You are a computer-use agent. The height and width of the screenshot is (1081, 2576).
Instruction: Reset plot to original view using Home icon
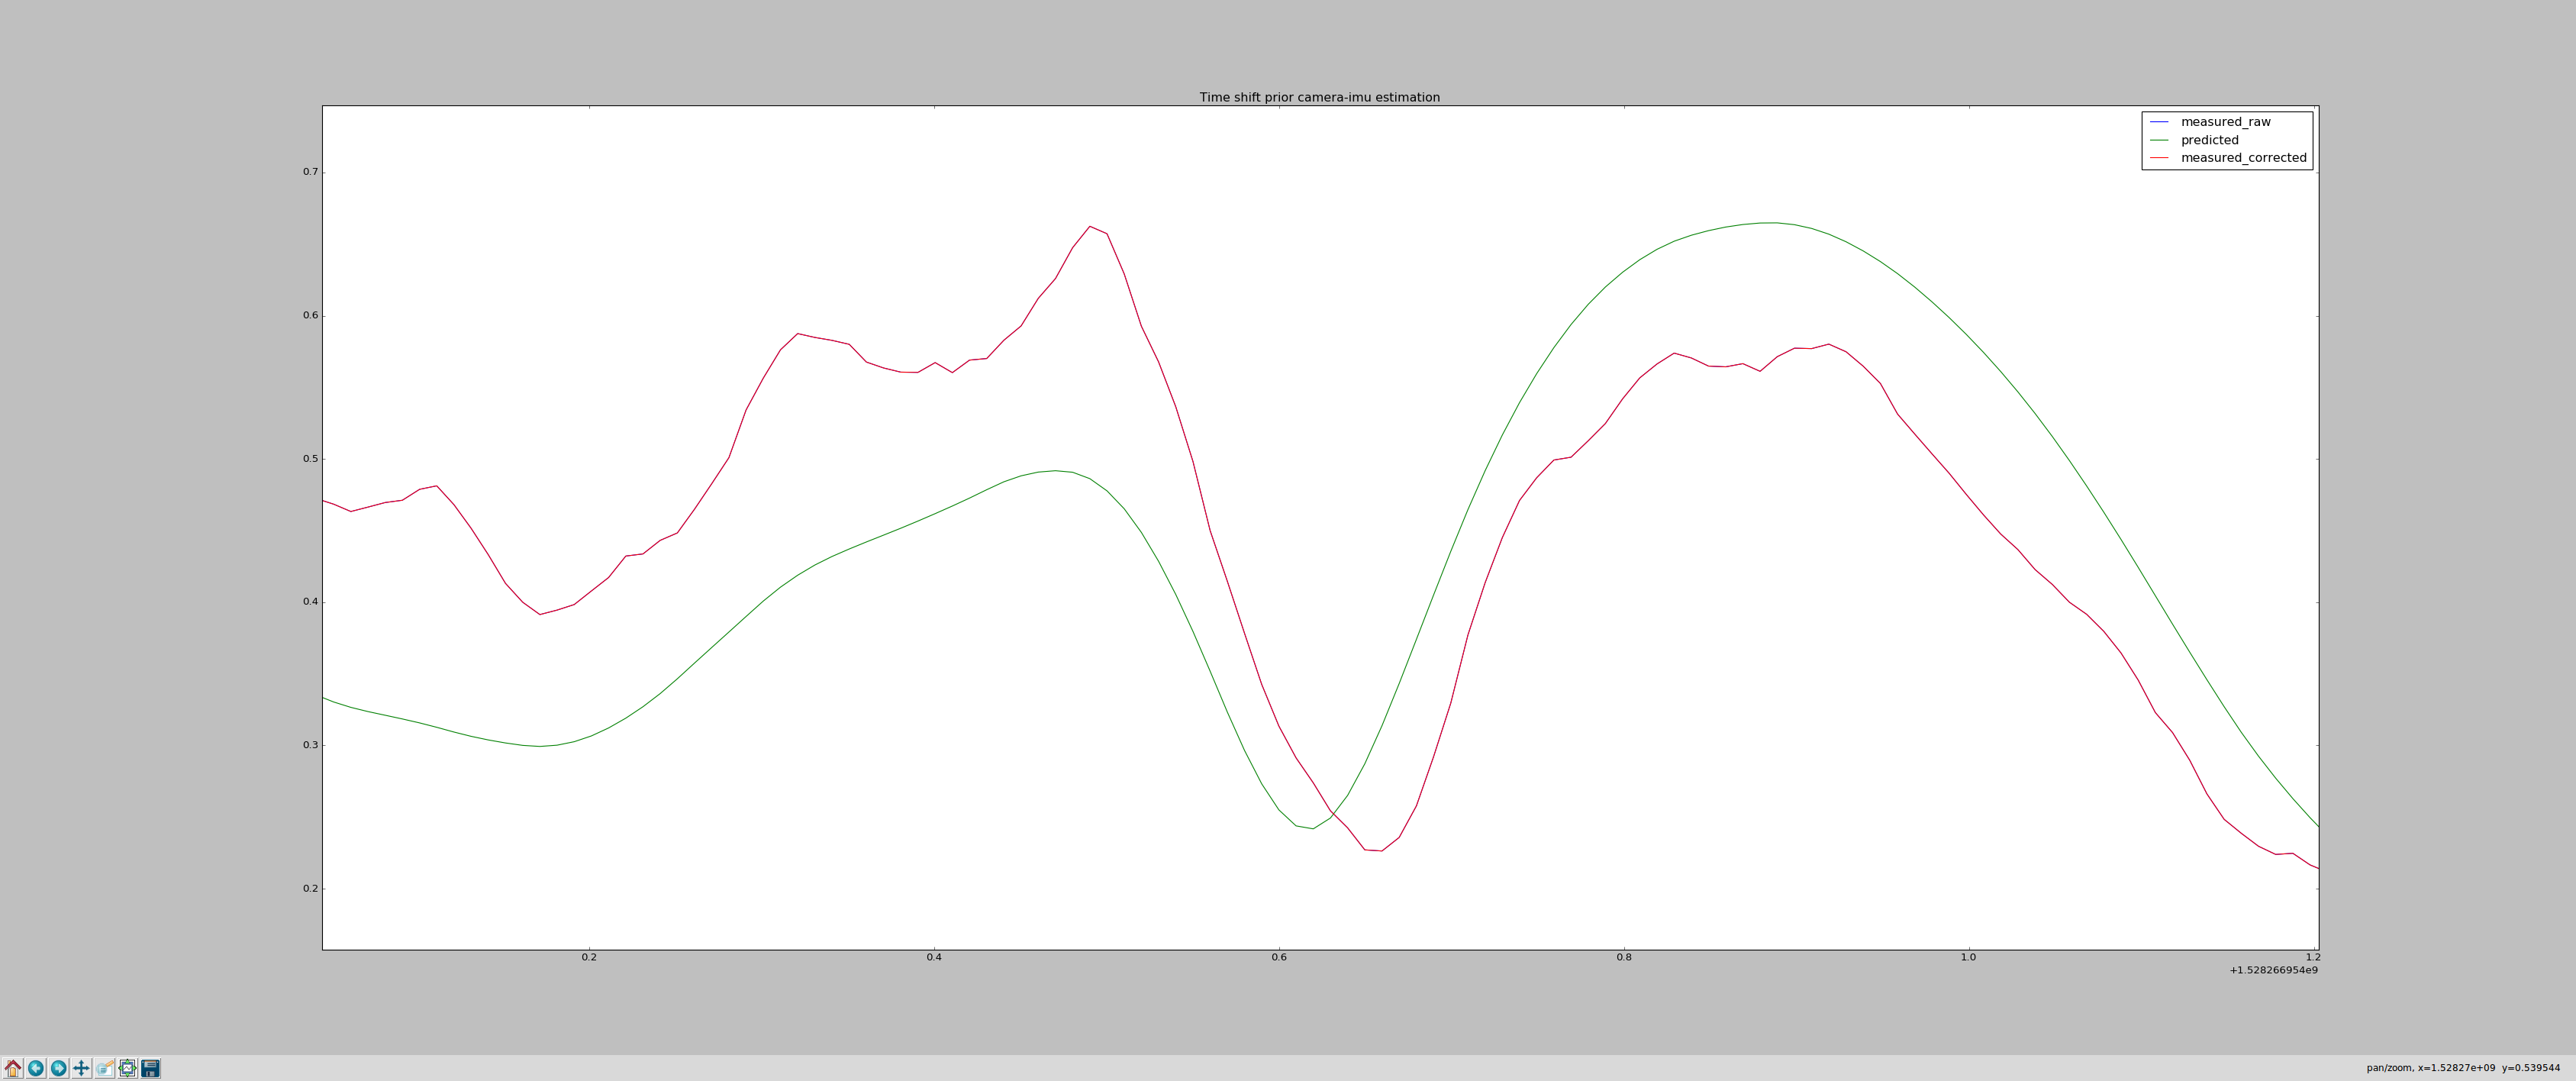pos(13,1068)
